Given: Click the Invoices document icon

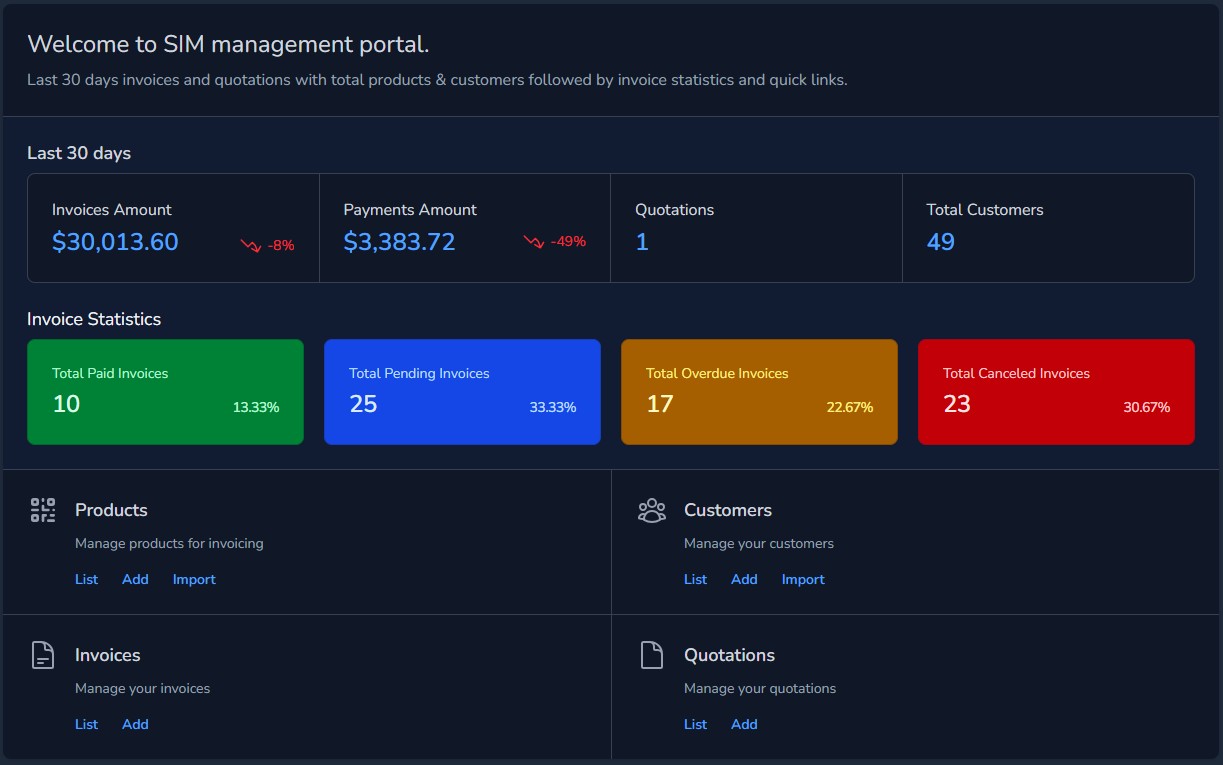Looking at the screenshot, I should click(43, 655).
